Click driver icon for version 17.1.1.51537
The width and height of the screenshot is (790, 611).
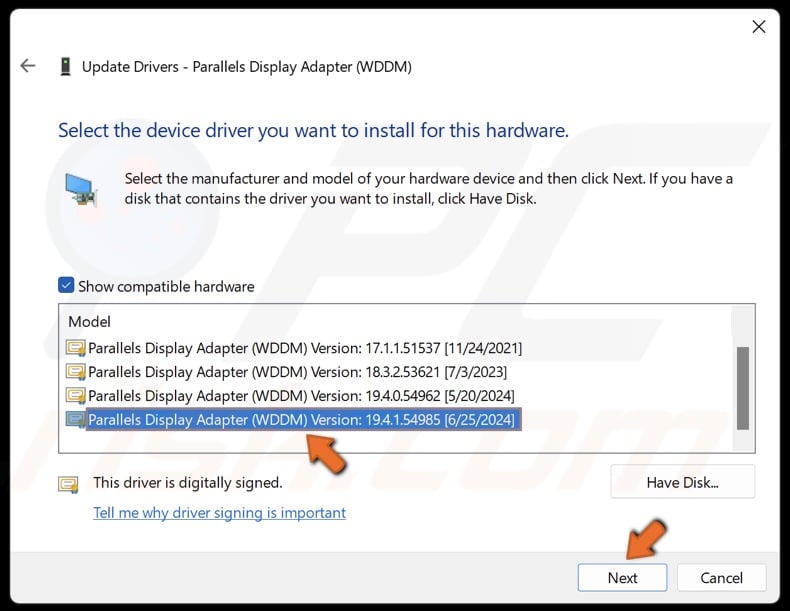(x=76, y=348)
